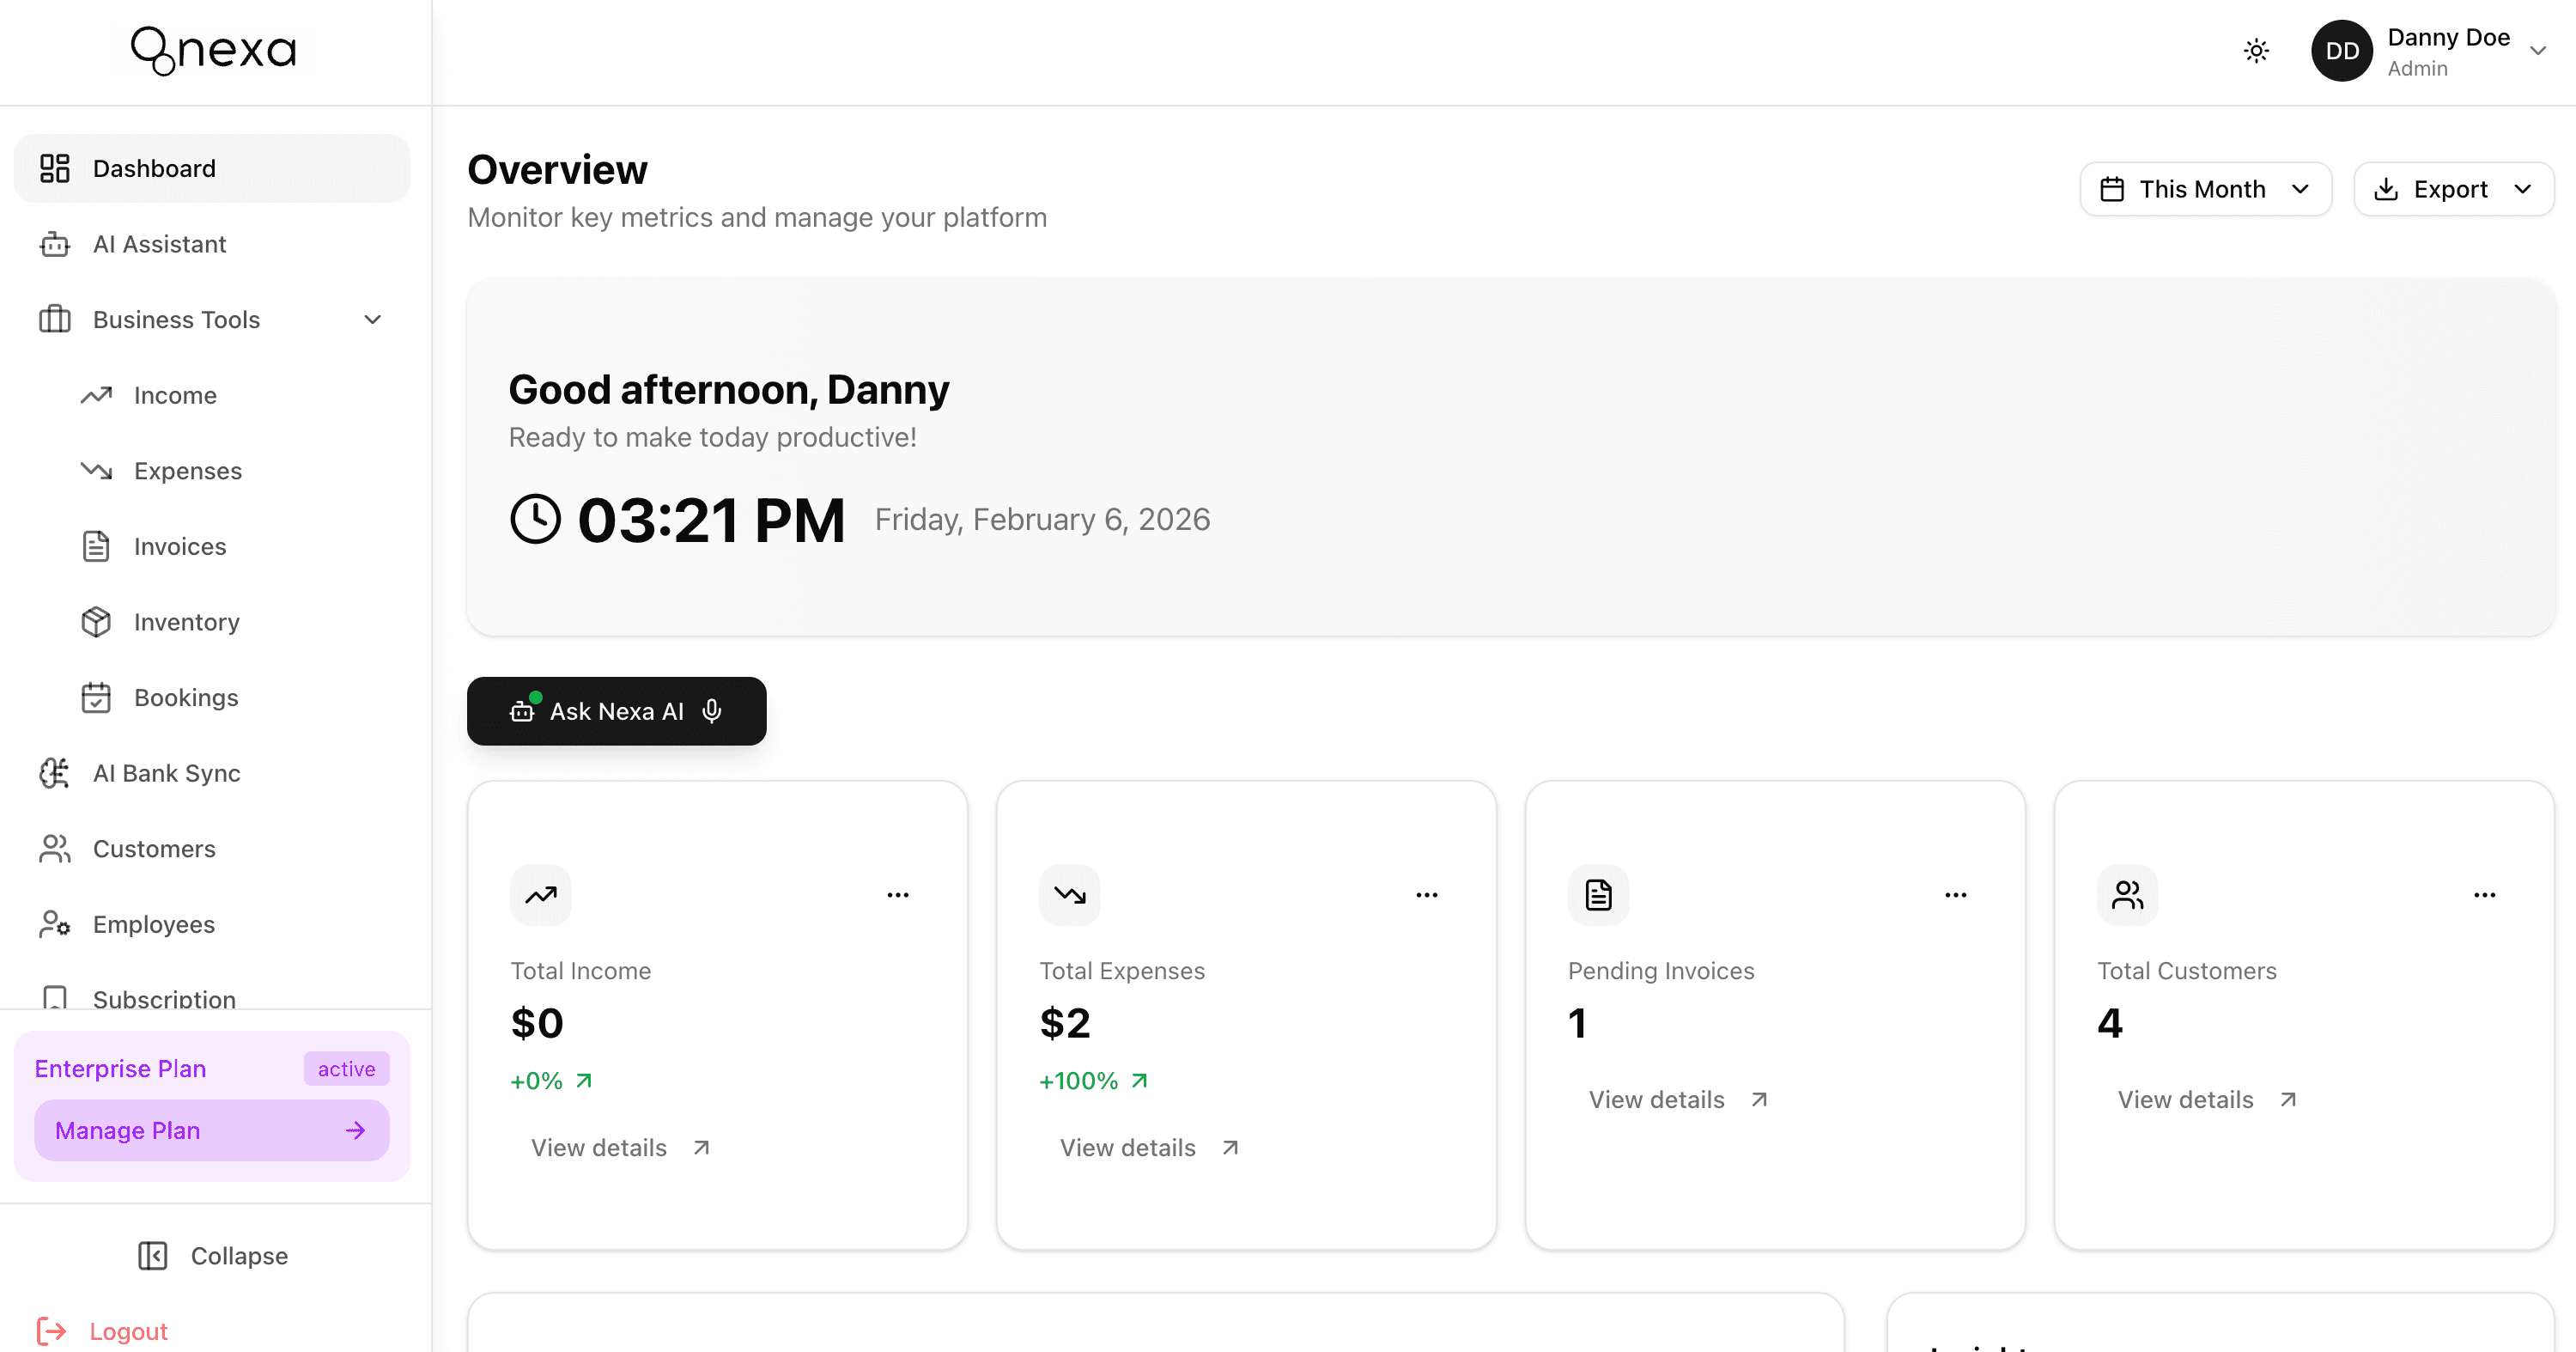Open the Invoices page from the sidebar
Viewport: 2576px width, 1352px height.
(x=180, y=546)
